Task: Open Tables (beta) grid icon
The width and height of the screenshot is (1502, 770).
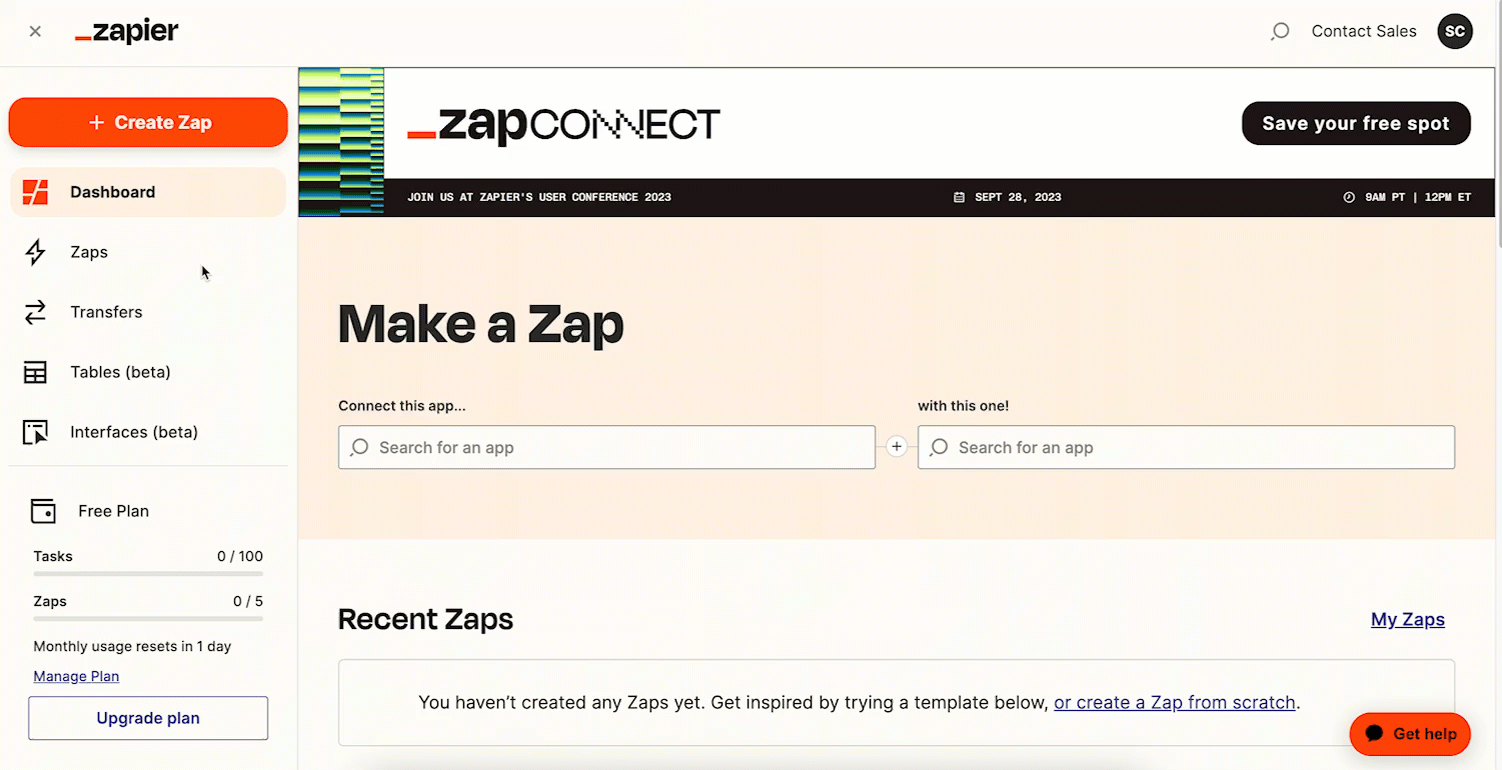Action: click(36, 372)
